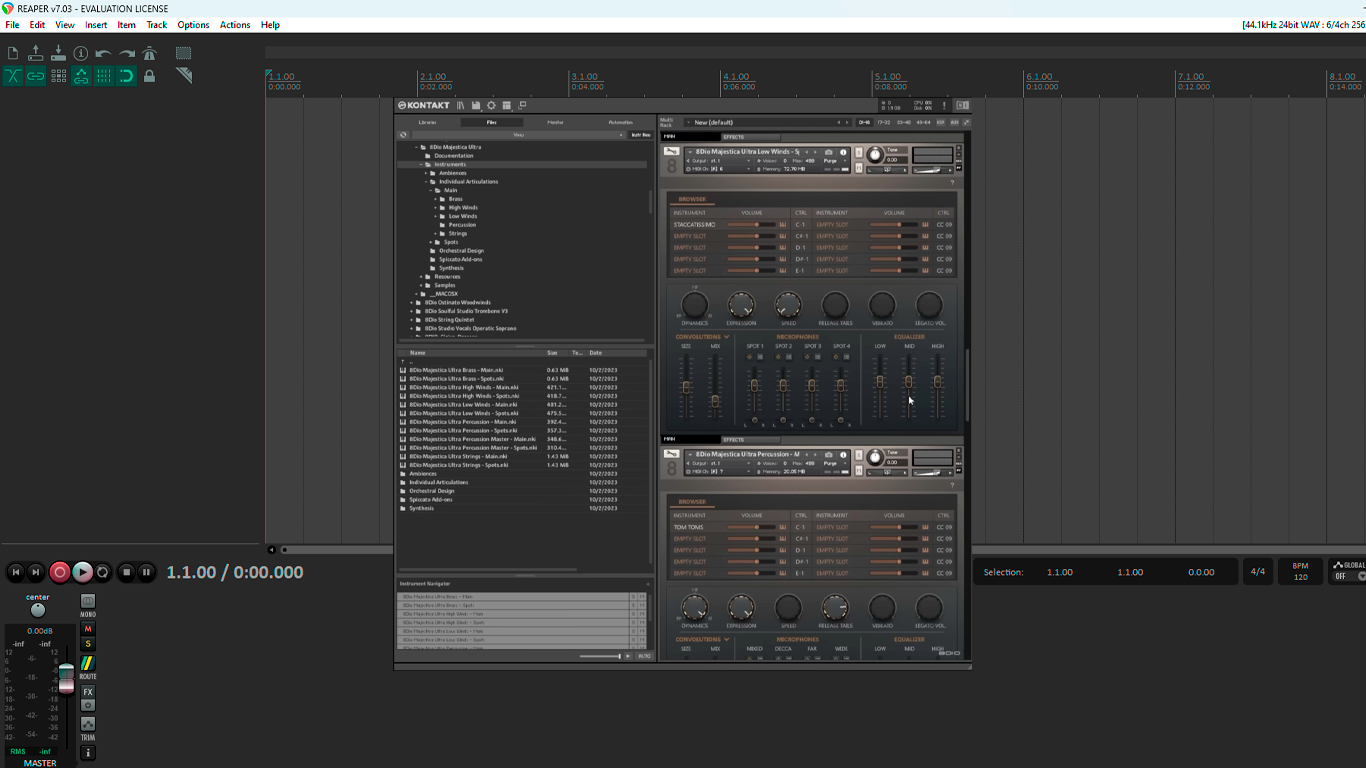
Task: Click the BPM 120 tempo field
Action: point(1300,572)
